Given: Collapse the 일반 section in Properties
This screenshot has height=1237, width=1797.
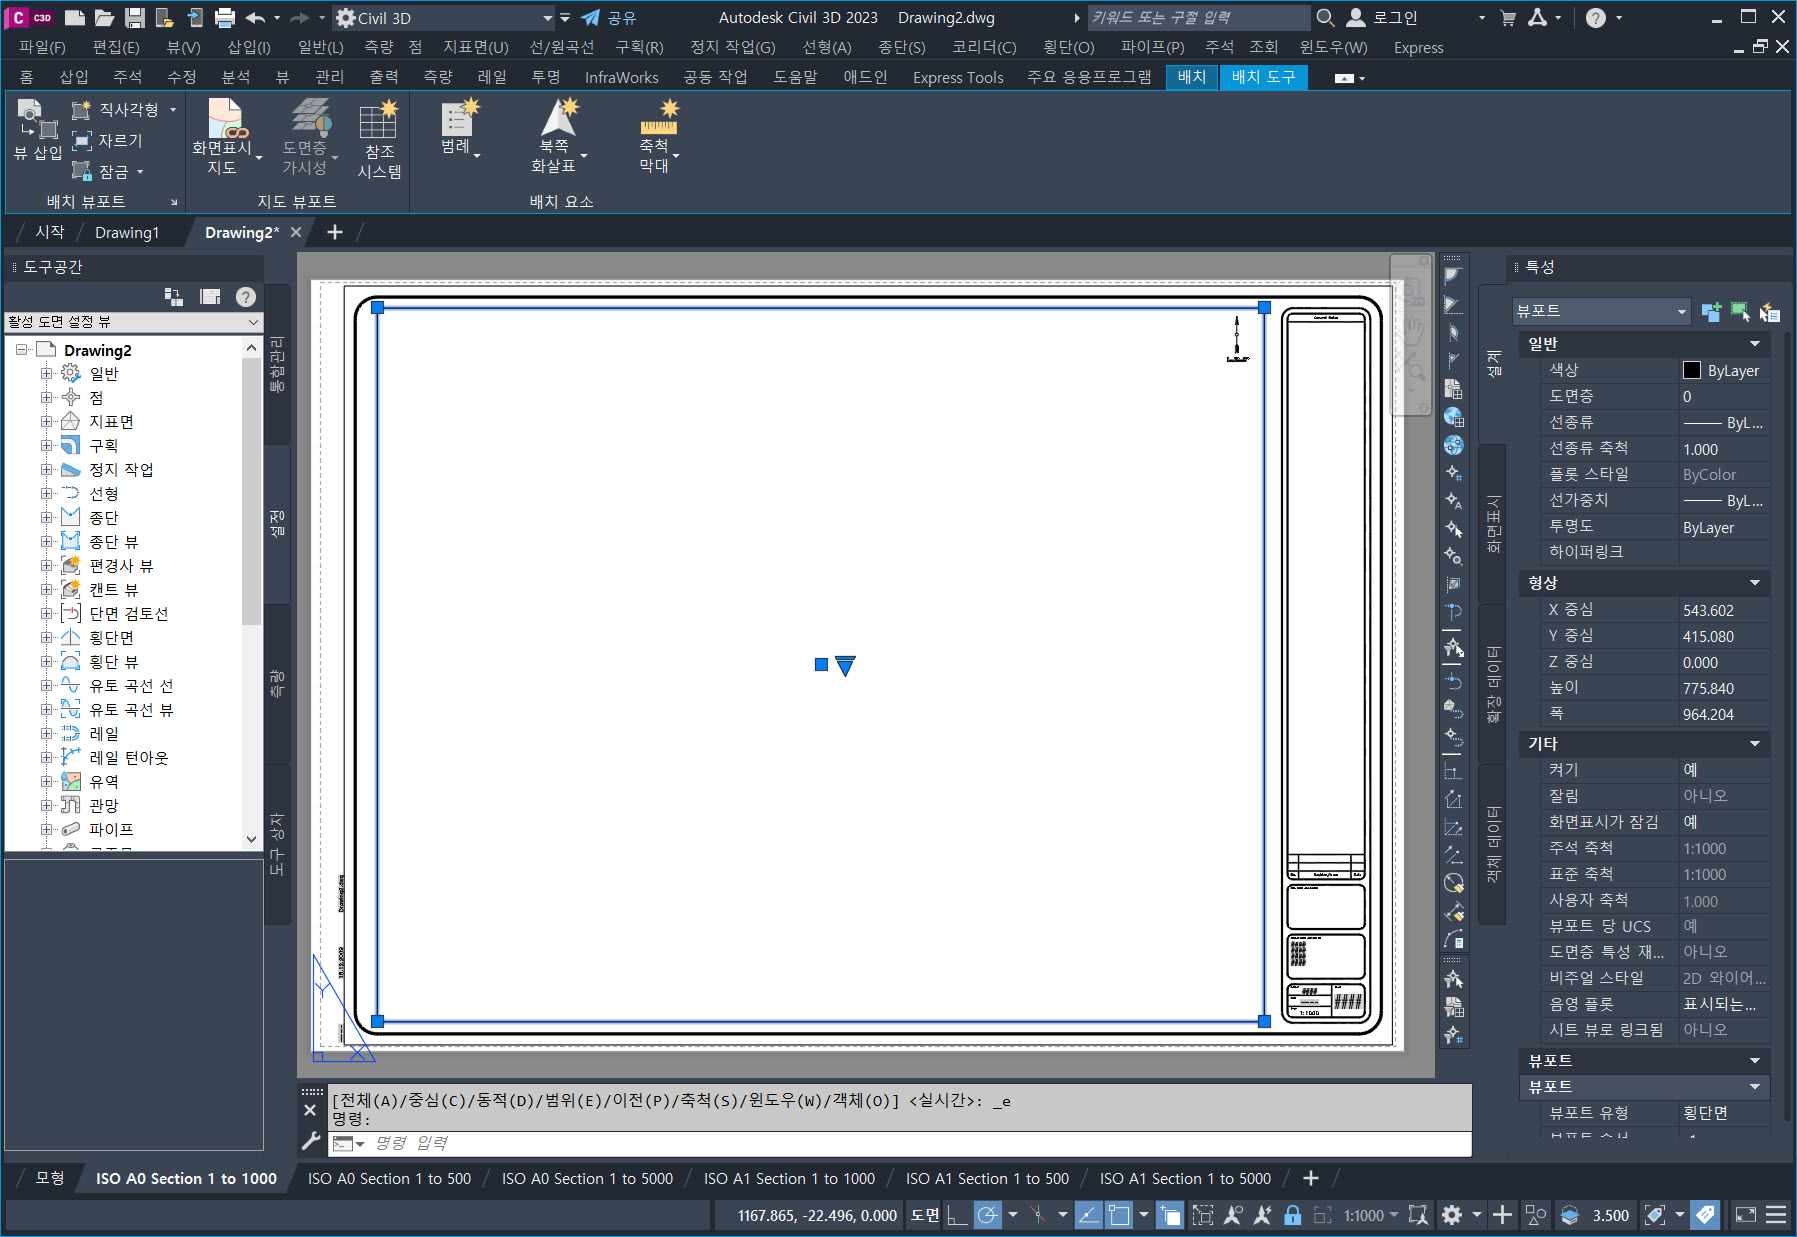Looking at the screenshot, I should pyautogui.click(x=1754, y=344).
